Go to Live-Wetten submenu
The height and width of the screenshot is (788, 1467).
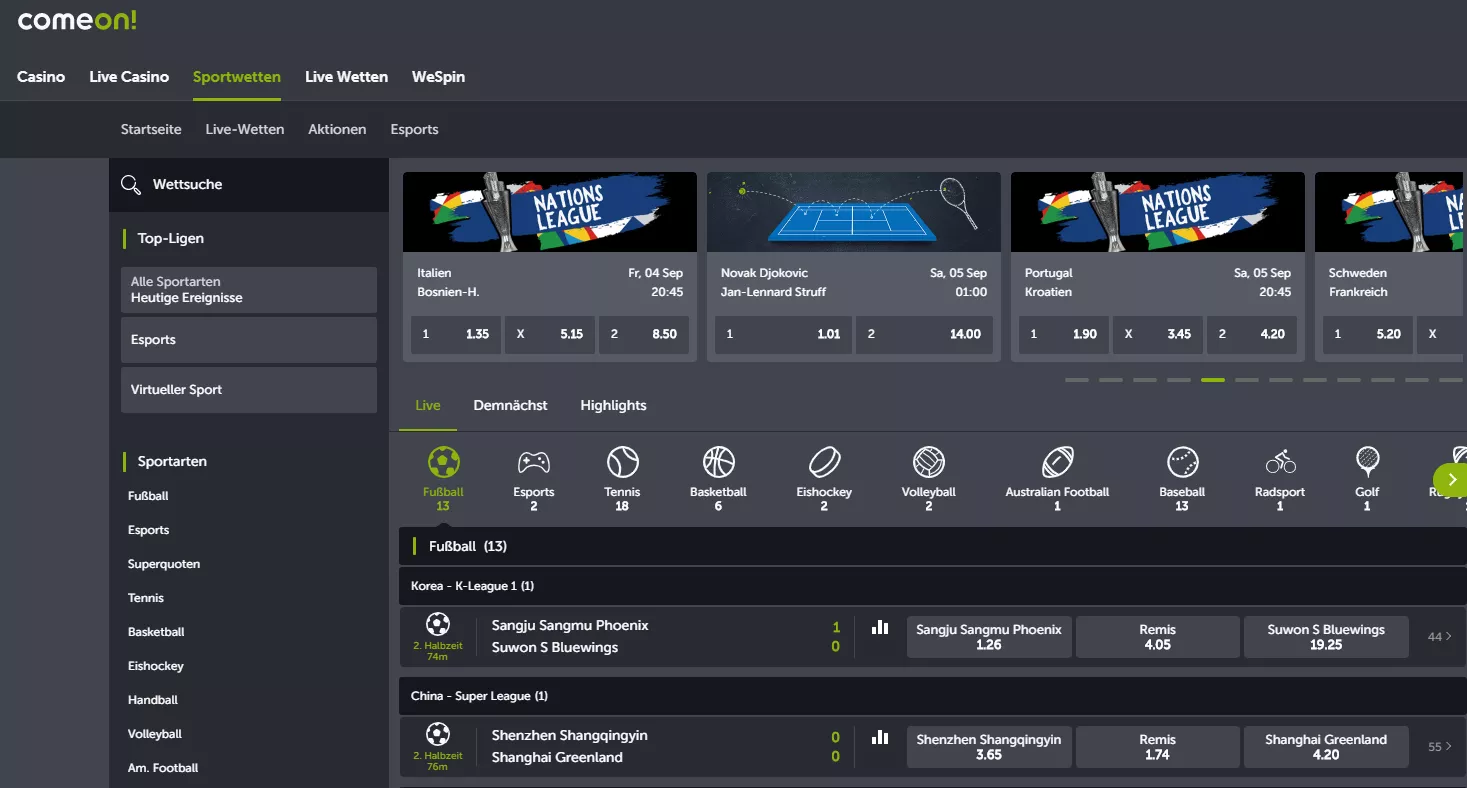tap(245, 129)
